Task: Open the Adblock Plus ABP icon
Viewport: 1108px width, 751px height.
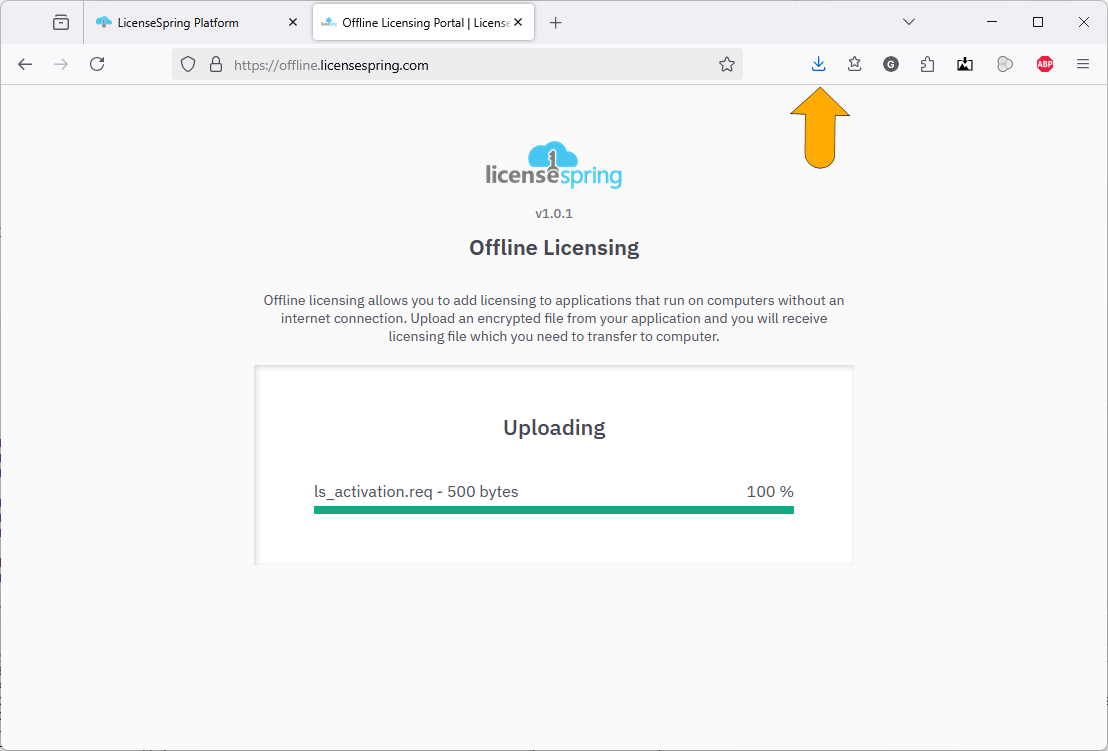Action: (x=1045, y=65)
